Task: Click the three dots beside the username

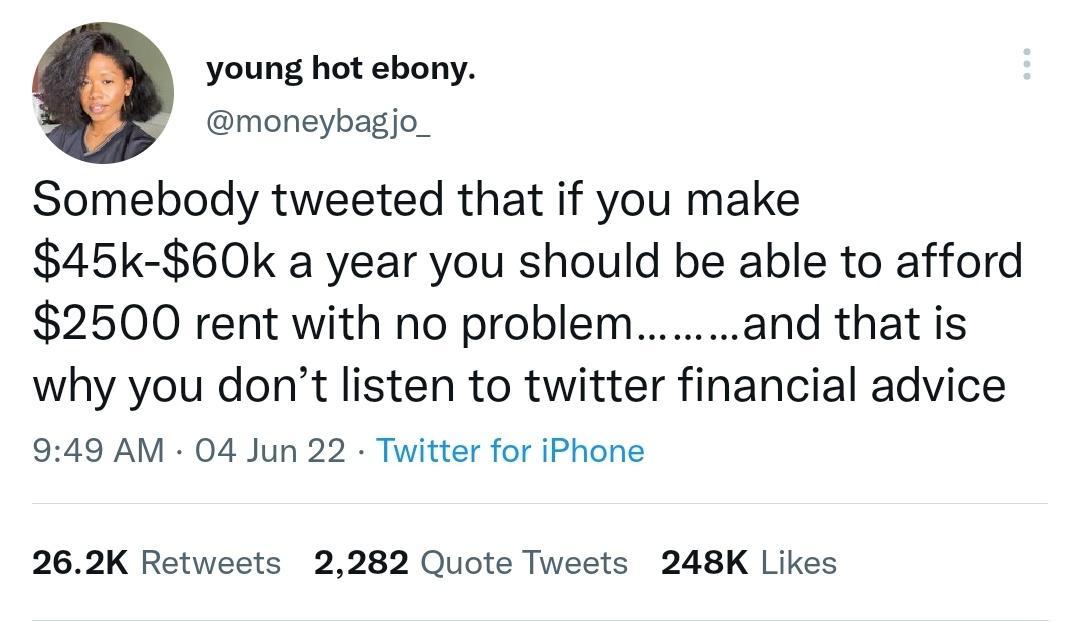Action: point(1028,65)
